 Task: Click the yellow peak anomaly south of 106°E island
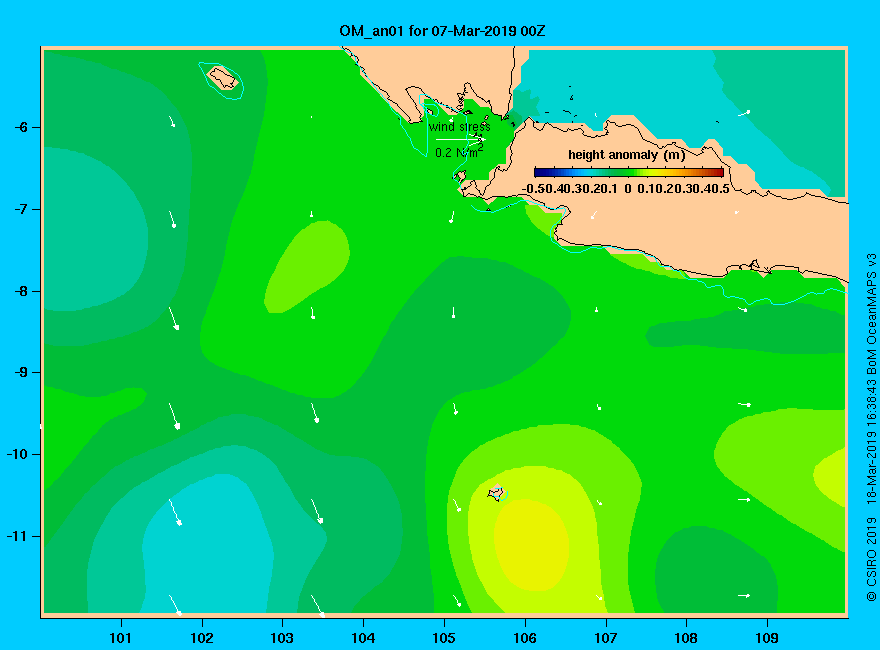pyautogui.click(x=532, y=544)
